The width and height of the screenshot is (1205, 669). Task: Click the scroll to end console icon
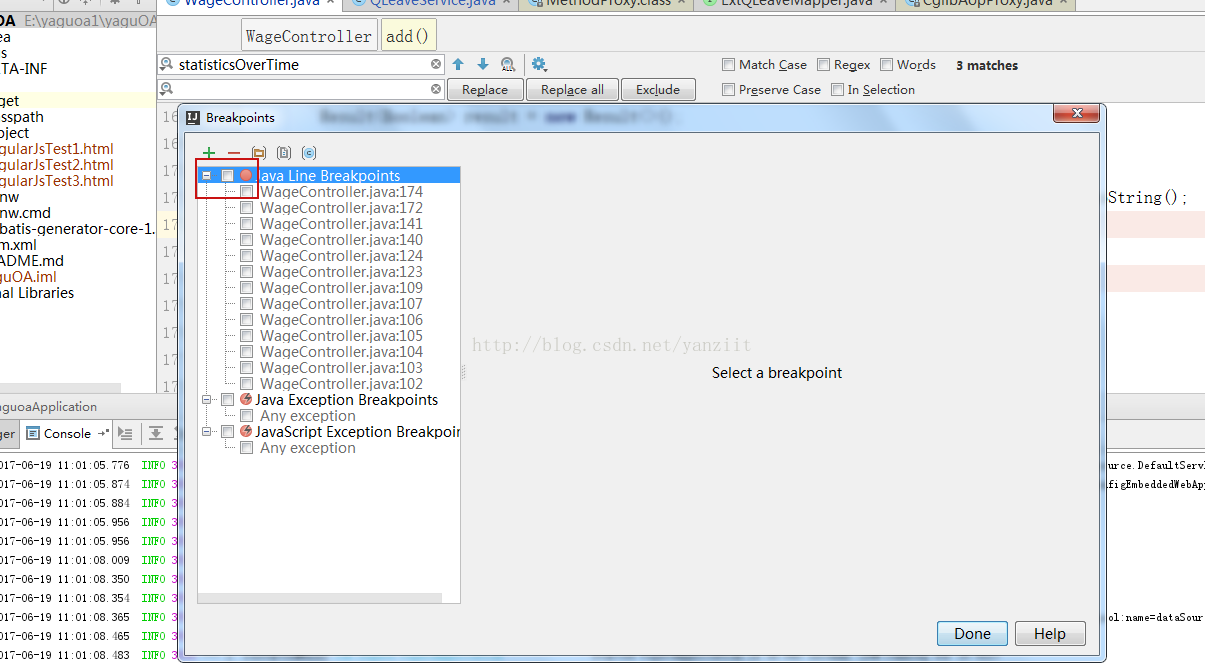pyautogui.click(x=156, y=433)
